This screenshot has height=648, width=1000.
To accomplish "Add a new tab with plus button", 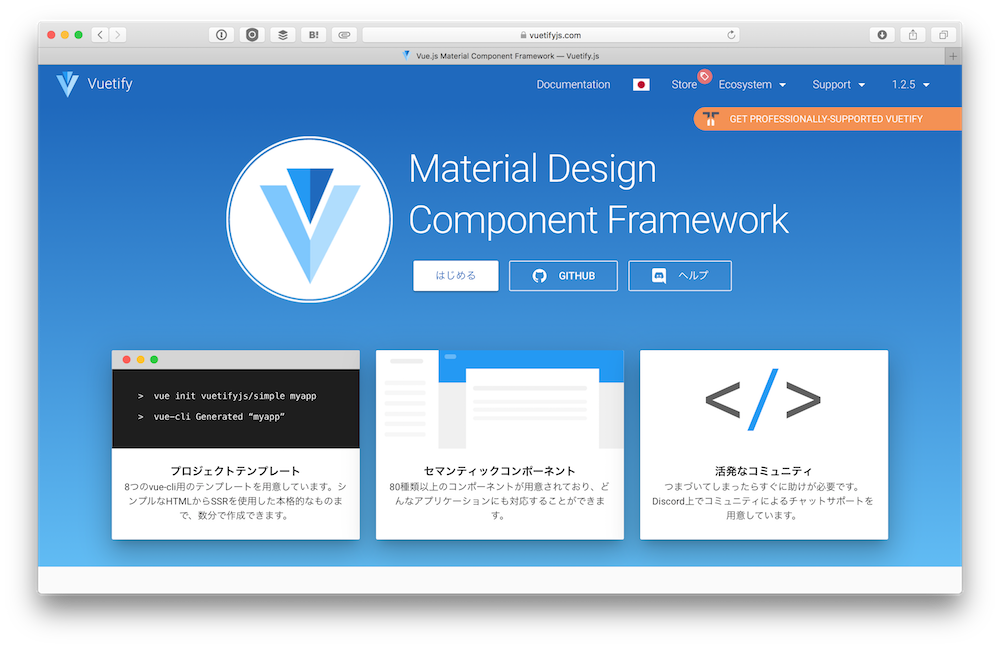I will click(x=953, y=56).
